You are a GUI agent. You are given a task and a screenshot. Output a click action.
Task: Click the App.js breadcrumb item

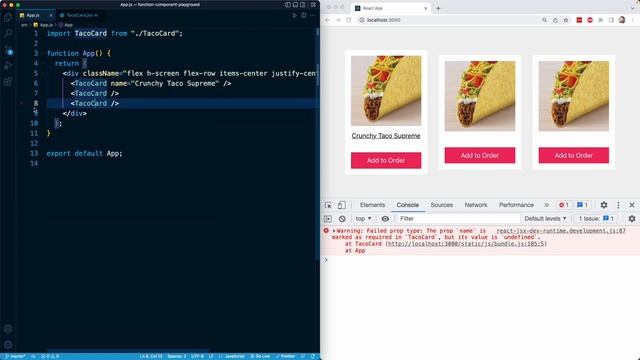[43, 25]
